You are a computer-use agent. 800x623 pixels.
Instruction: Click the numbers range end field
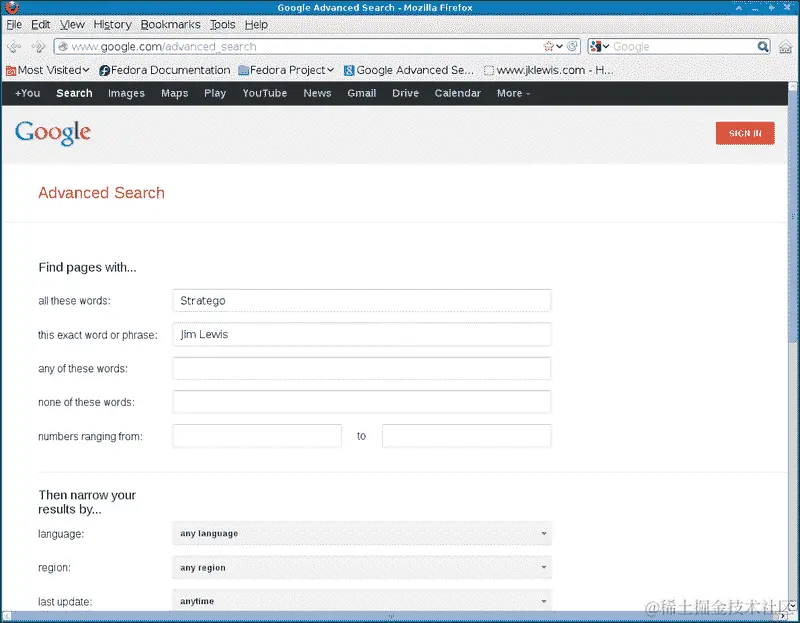[x=466, y=436]
